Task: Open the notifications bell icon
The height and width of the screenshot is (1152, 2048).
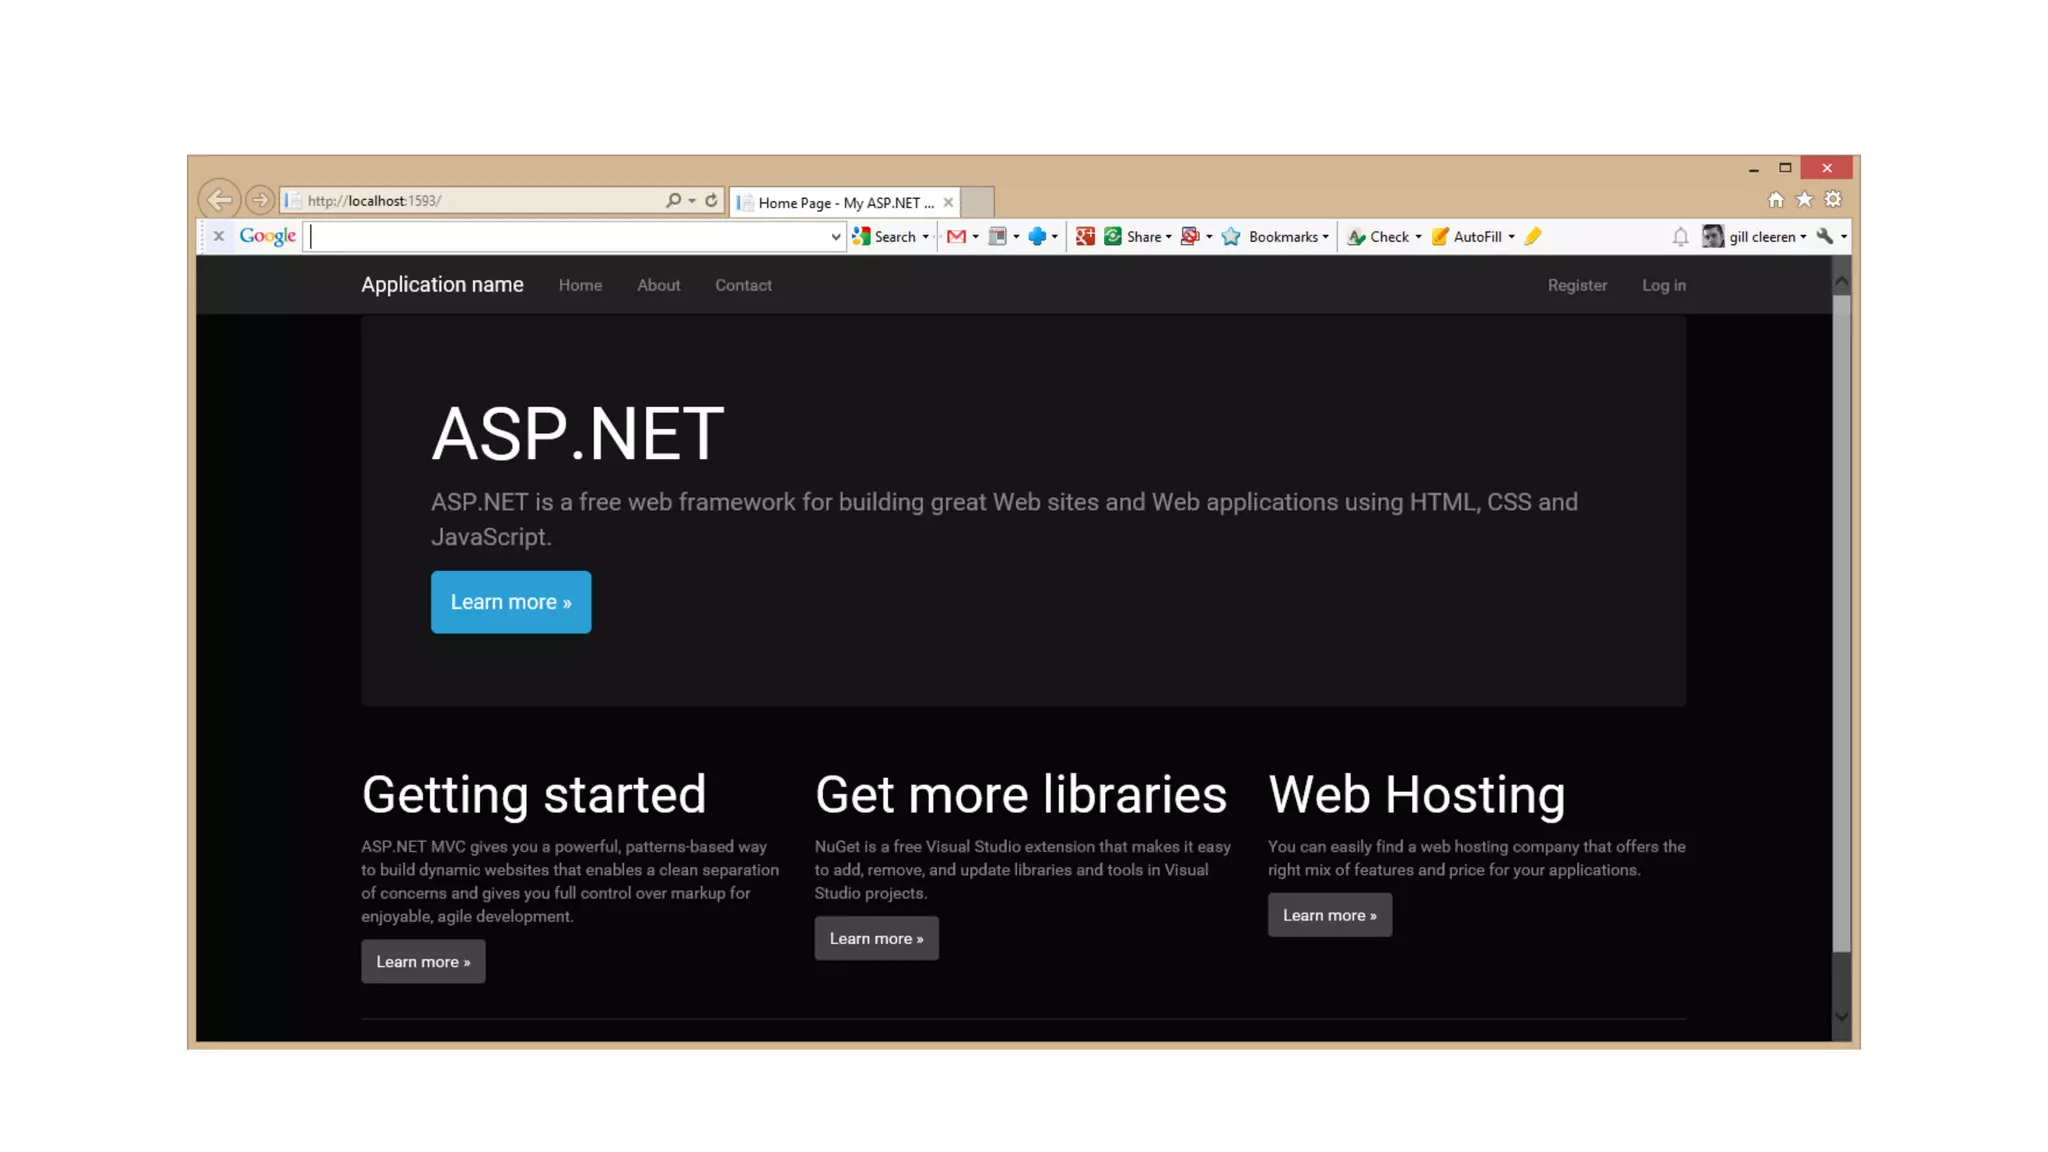Action: point(1680,237)
